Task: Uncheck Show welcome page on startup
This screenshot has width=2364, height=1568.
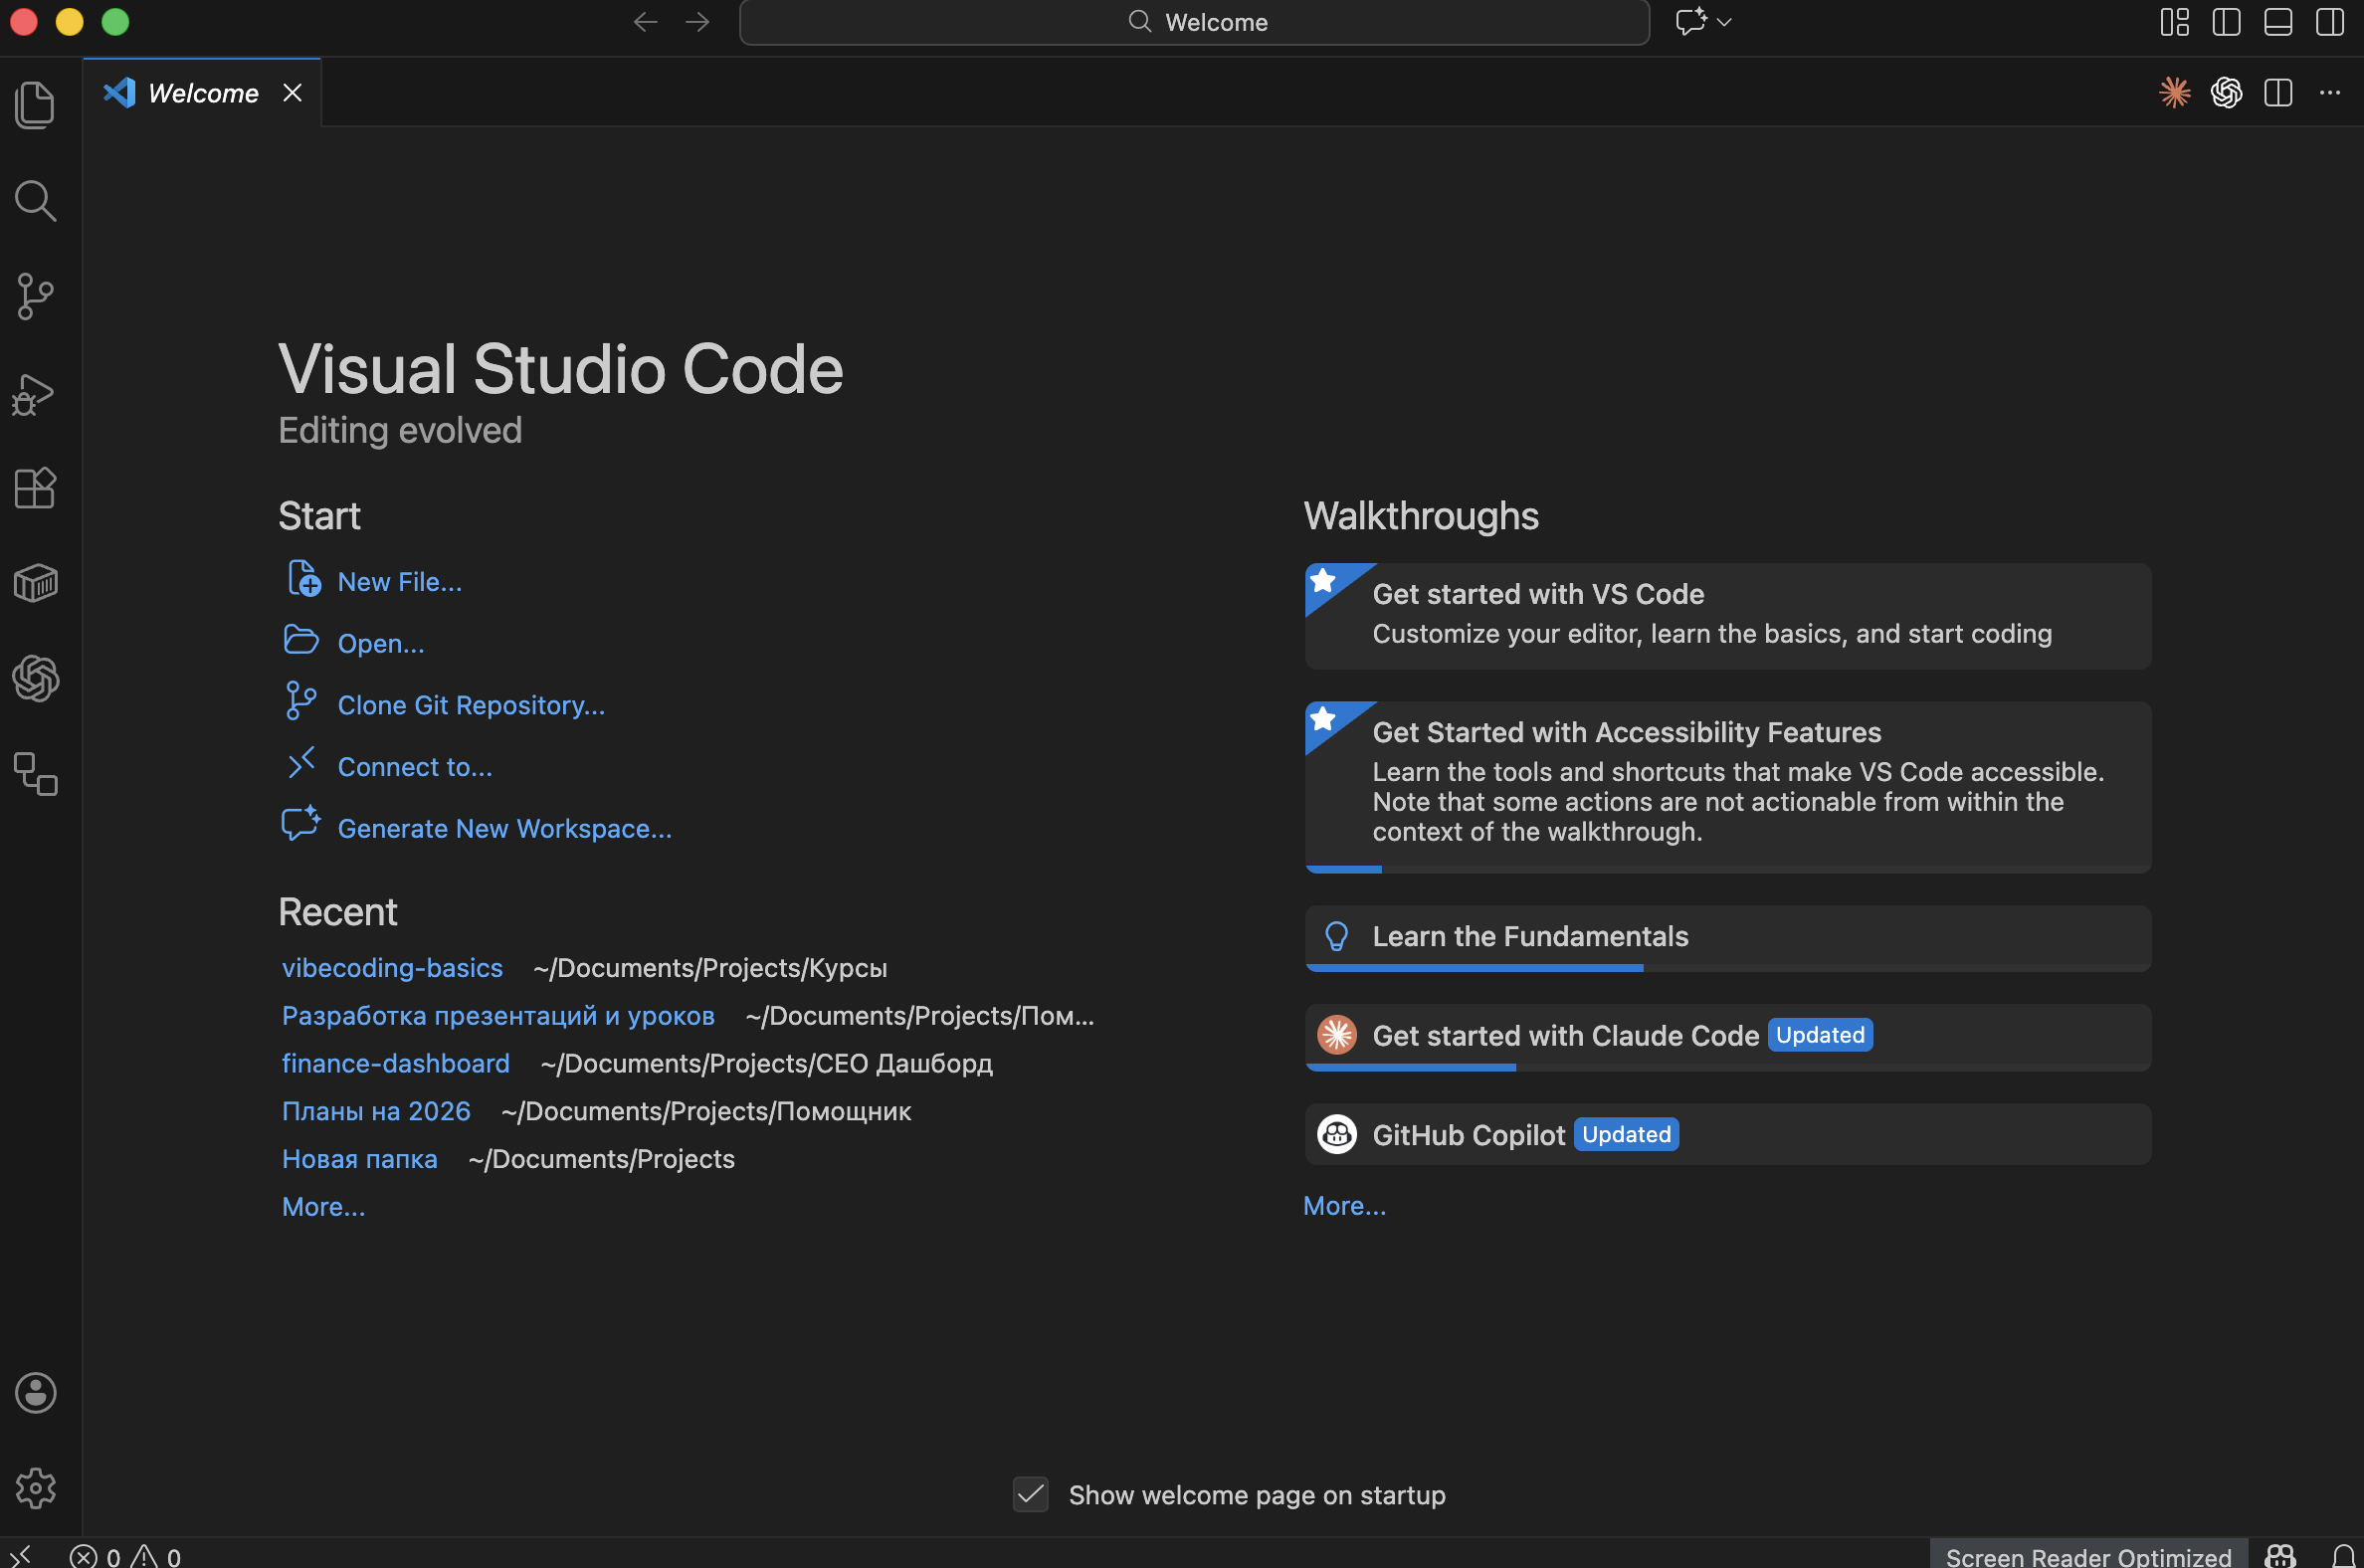Action: [x=1030, y=1494]
